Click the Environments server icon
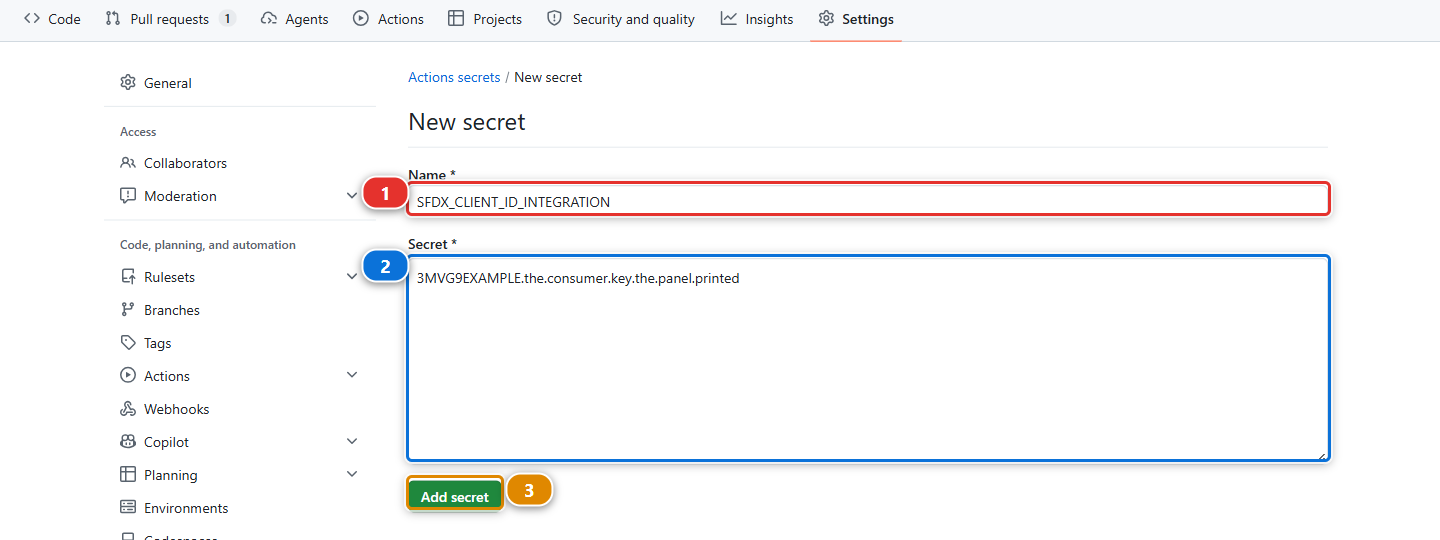The width and height of the screenshot is (1440, 540). [128, 508]
